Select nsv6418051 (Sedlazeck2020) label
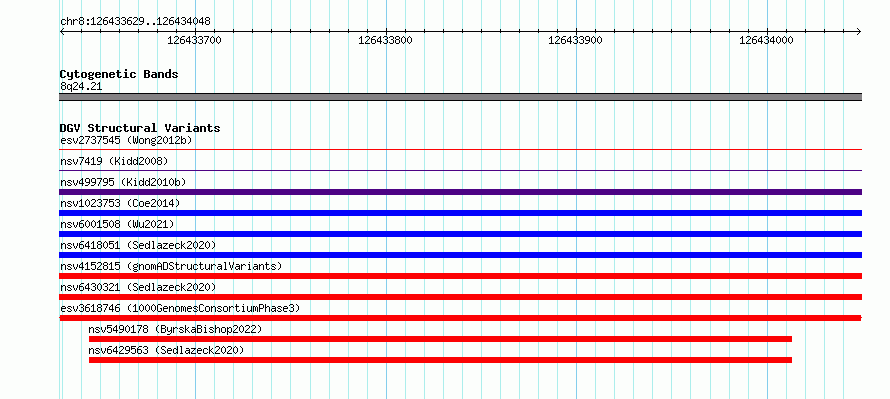Screen dimensions: 890x399 (138, 245)
